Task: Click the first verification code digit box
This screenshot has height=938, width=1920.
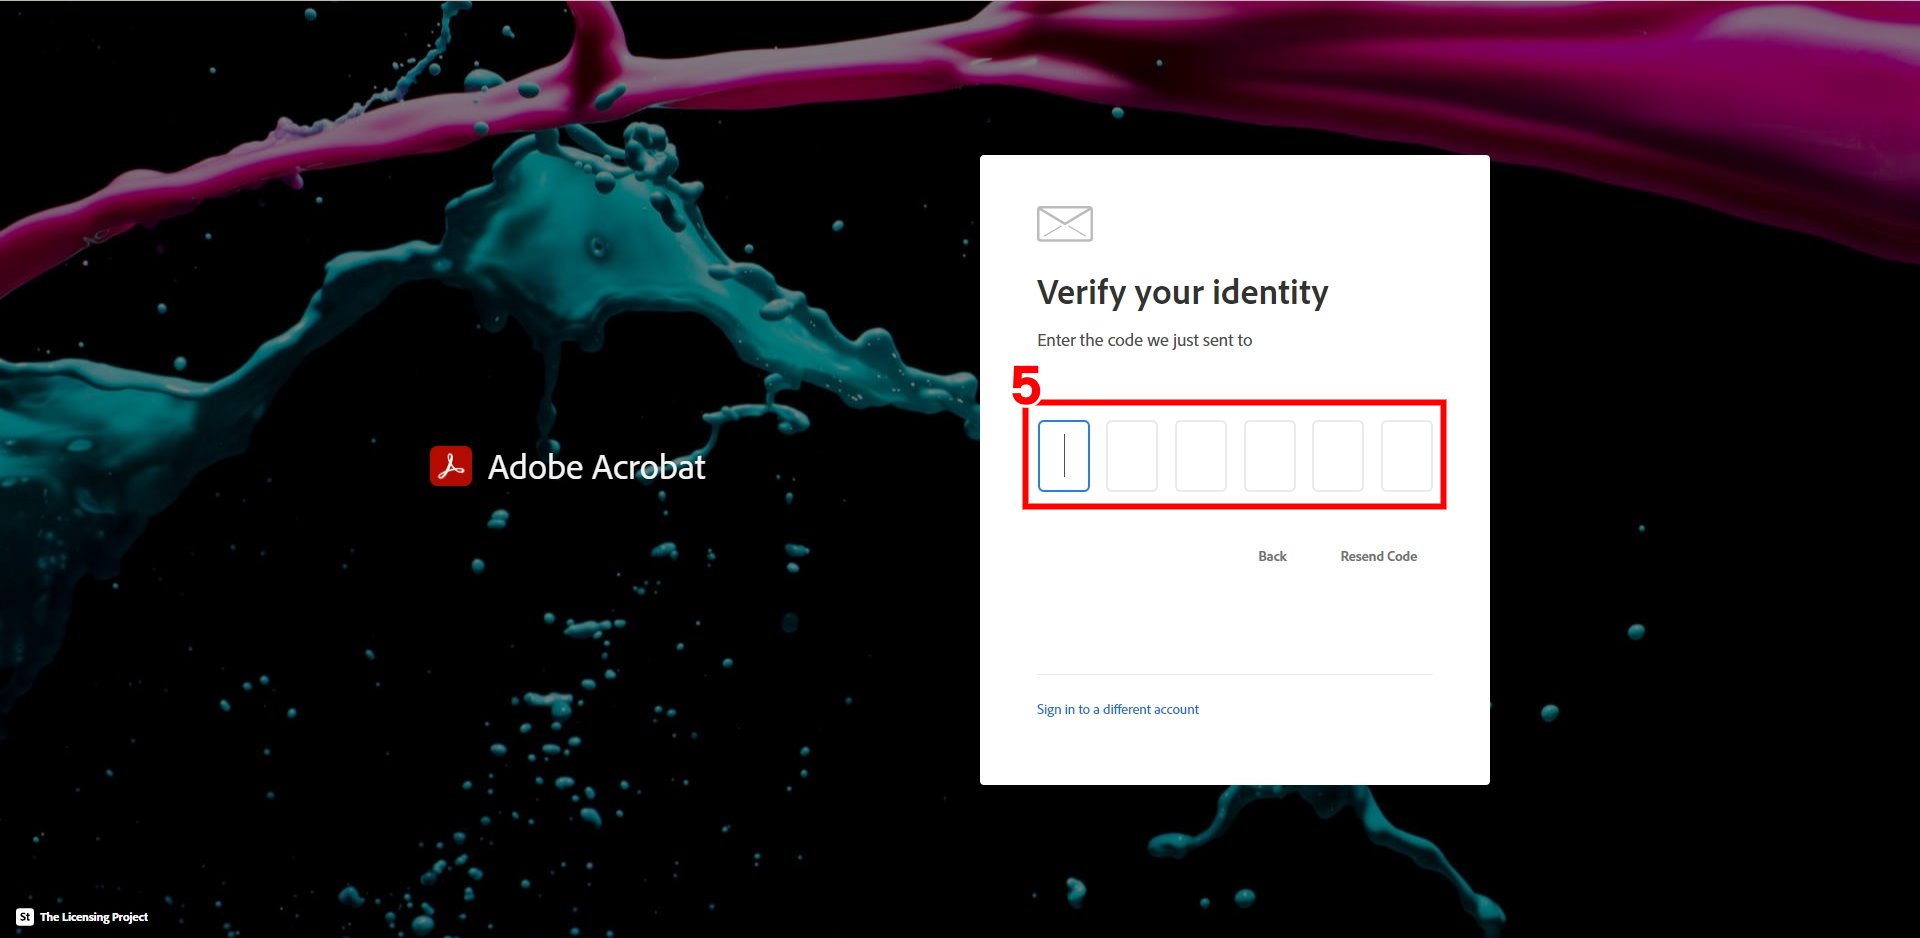Action: (x=1063, y=456)
